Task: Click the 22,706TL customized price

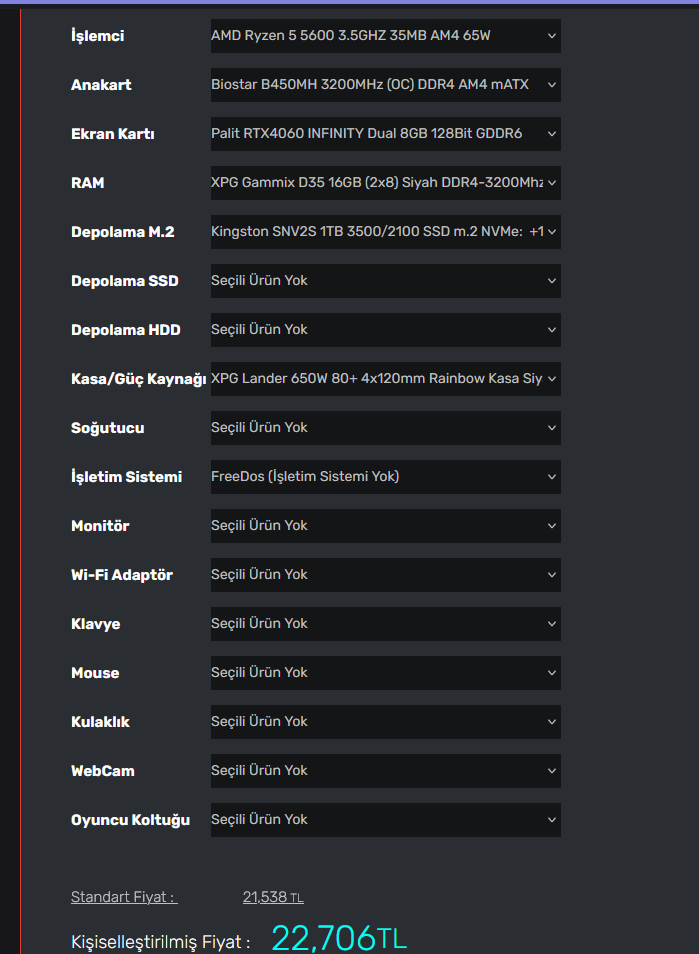Action: click(339, 938)
